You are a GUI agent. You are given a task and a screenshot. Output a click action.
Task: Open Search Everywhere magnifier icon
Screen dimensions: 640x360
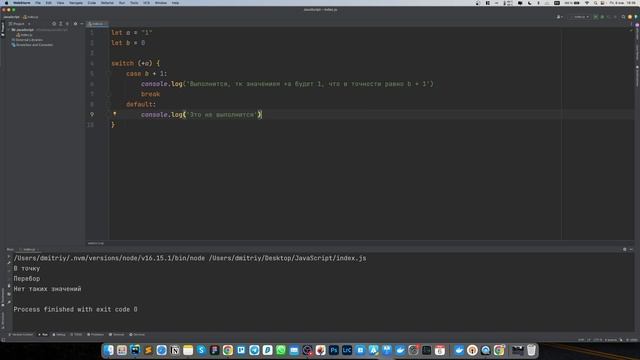pyautogui.click(x=623, y=17)
